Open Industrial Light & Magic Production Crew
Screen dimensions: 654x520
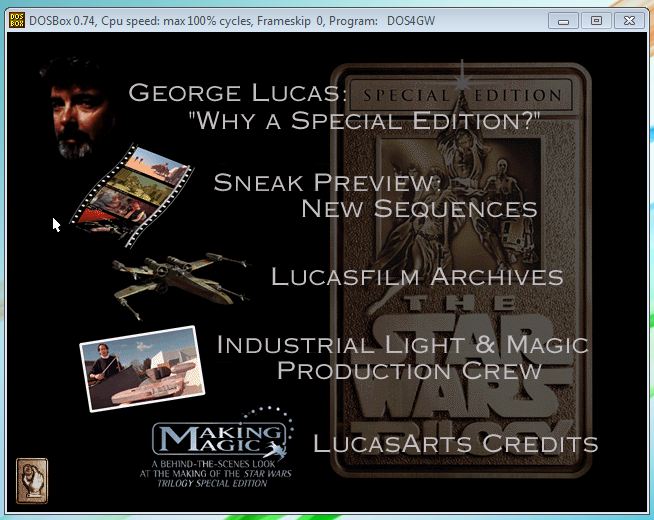(402, 357)
